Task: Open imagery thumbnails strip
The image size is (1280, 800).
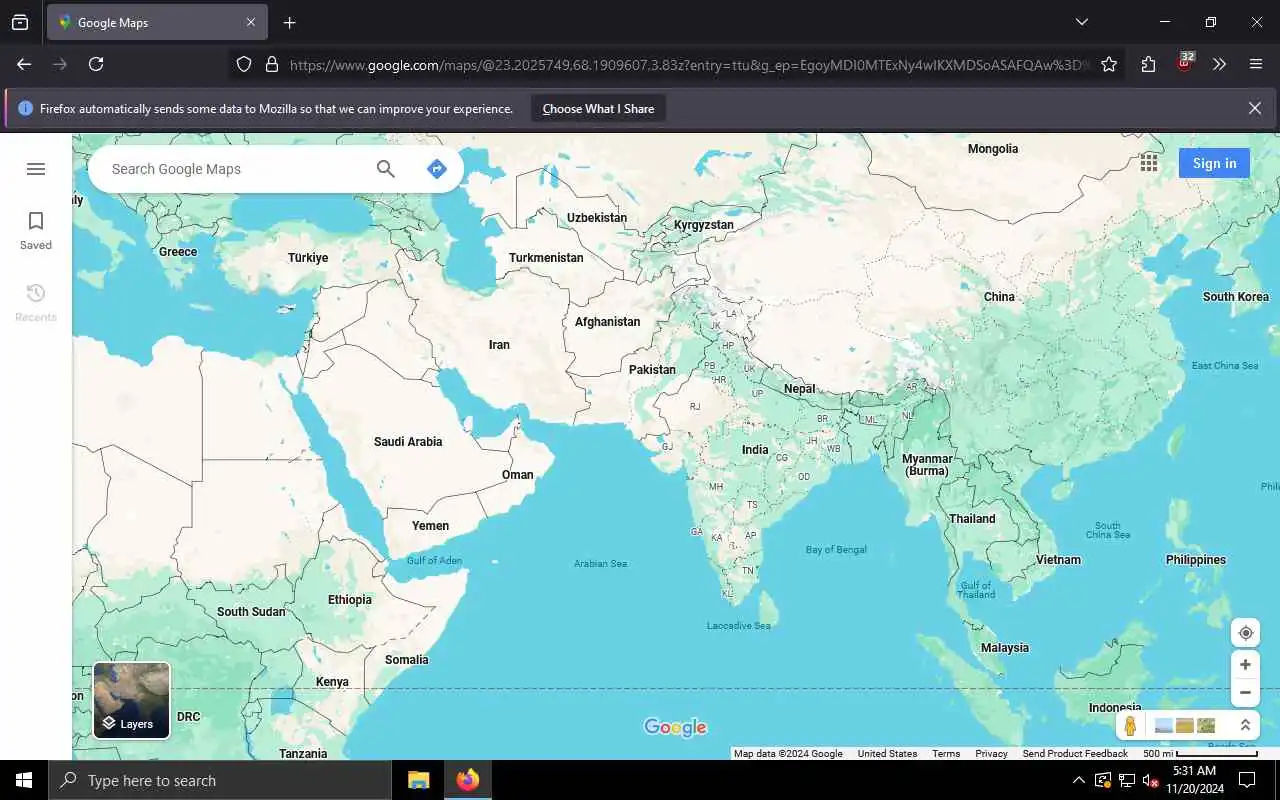Action: 1185,726
